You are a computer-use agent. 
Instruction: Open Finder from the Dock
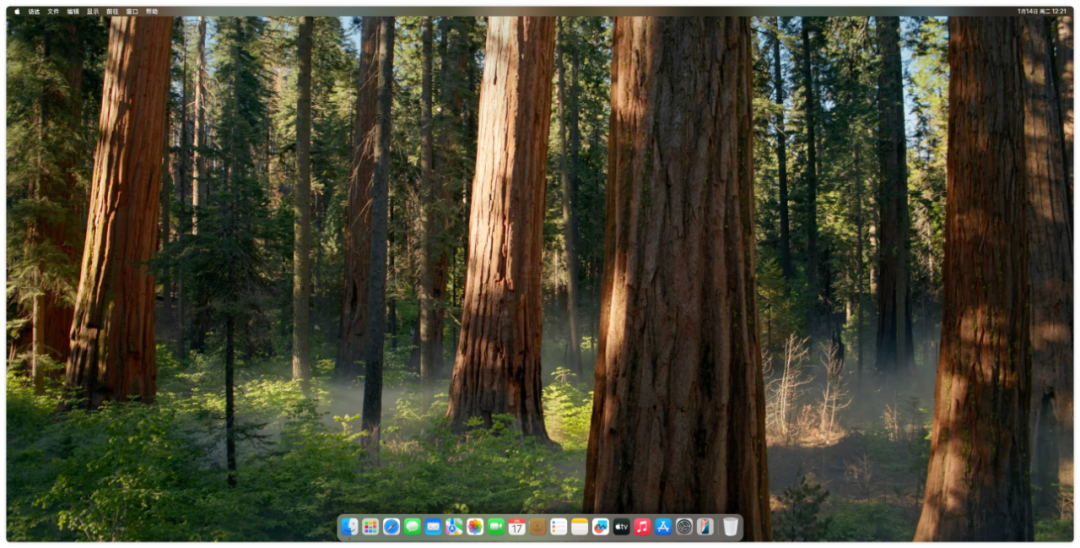tap(349, 526)
